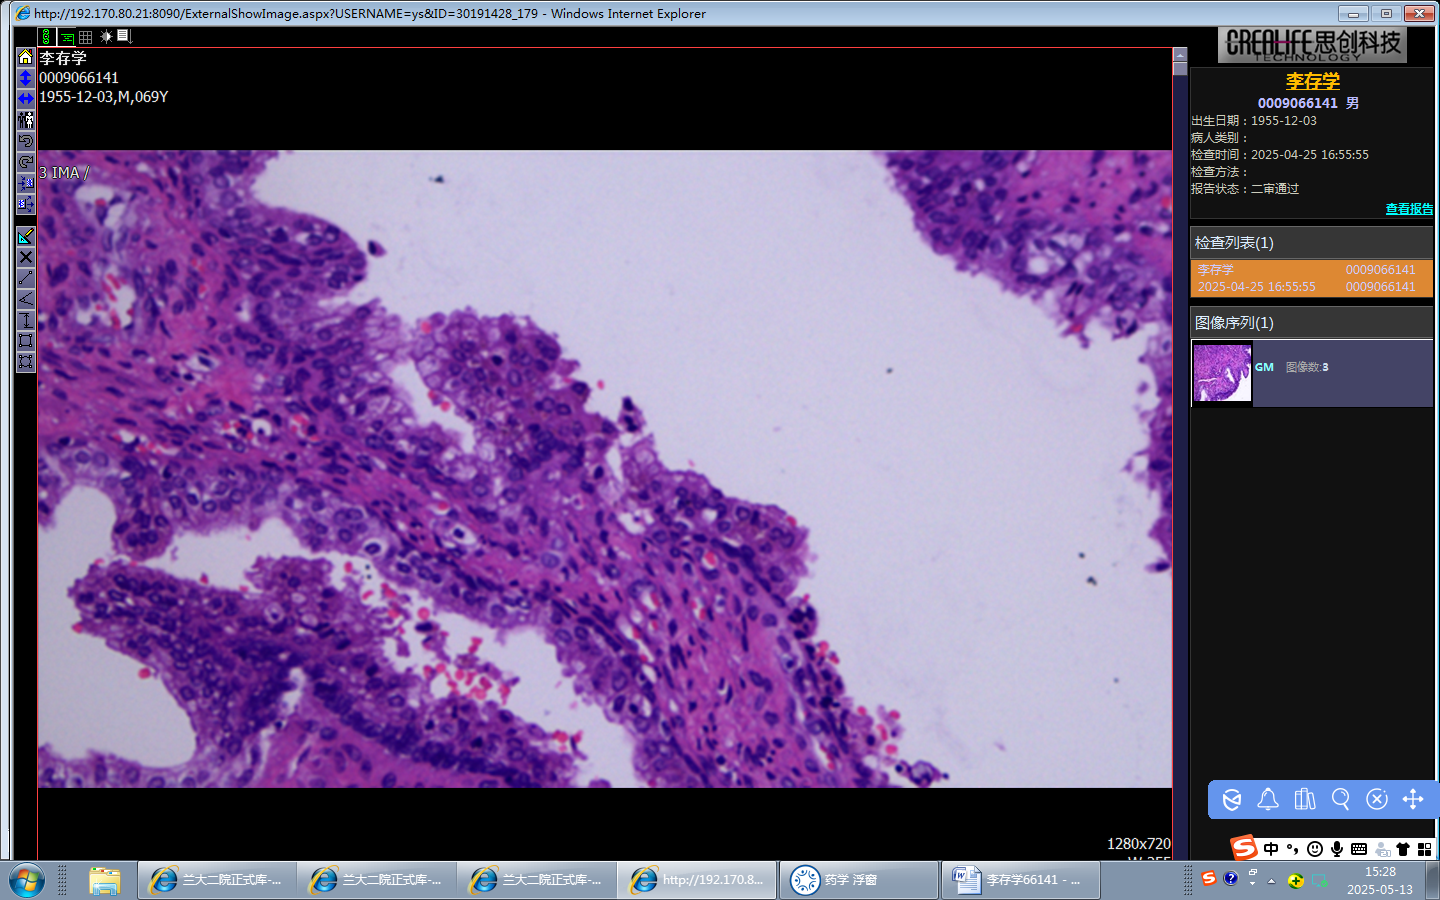
Task: Open the list sort down-arrow icon in top toolbar
Action: pos(124,37)
